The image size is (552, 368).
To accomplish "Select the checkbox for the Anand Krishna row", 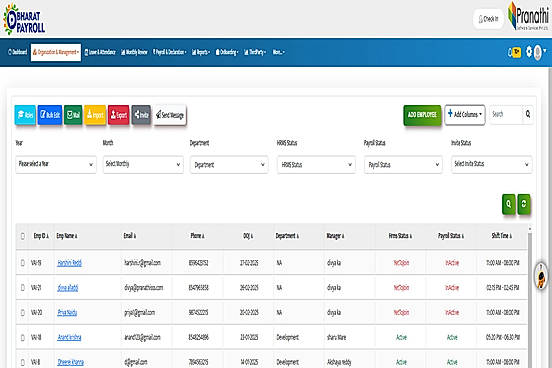I will pos(23,337).
